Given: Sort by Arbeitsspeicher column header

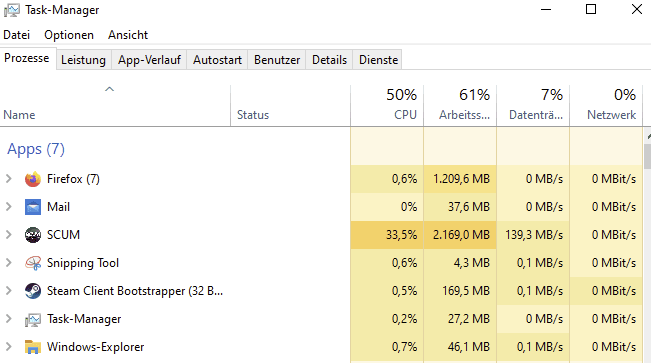Looking at the screenshot, I should (460, 105).
